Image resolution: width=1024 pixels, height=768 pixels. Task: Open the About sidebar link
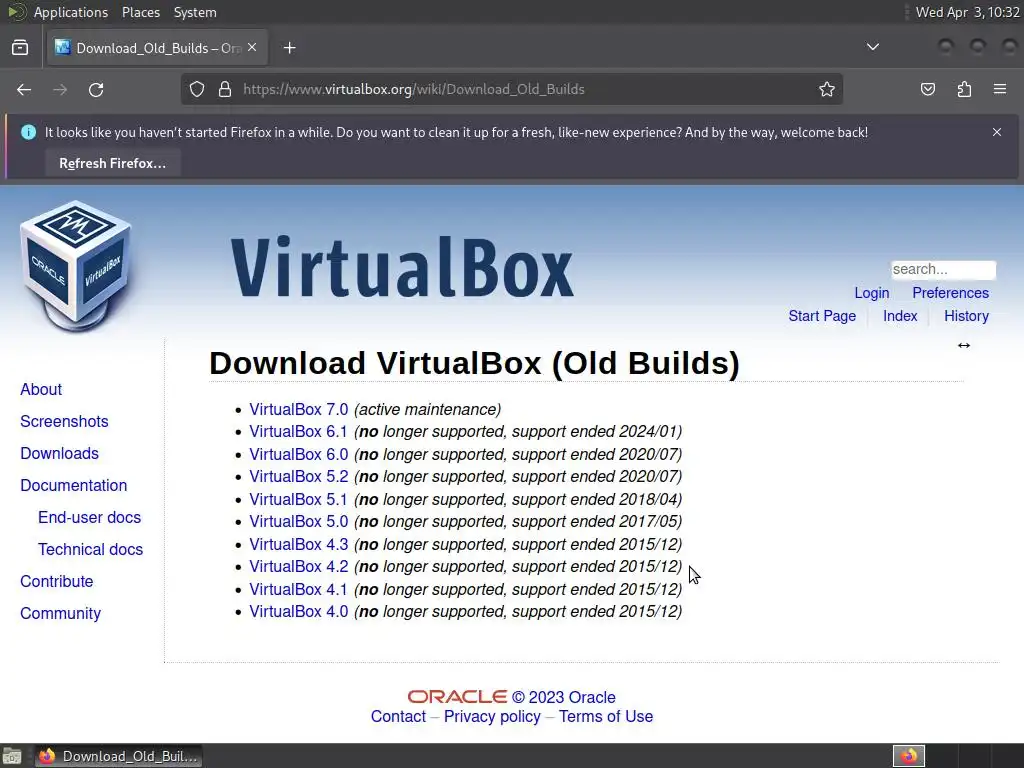click(41, 389)
